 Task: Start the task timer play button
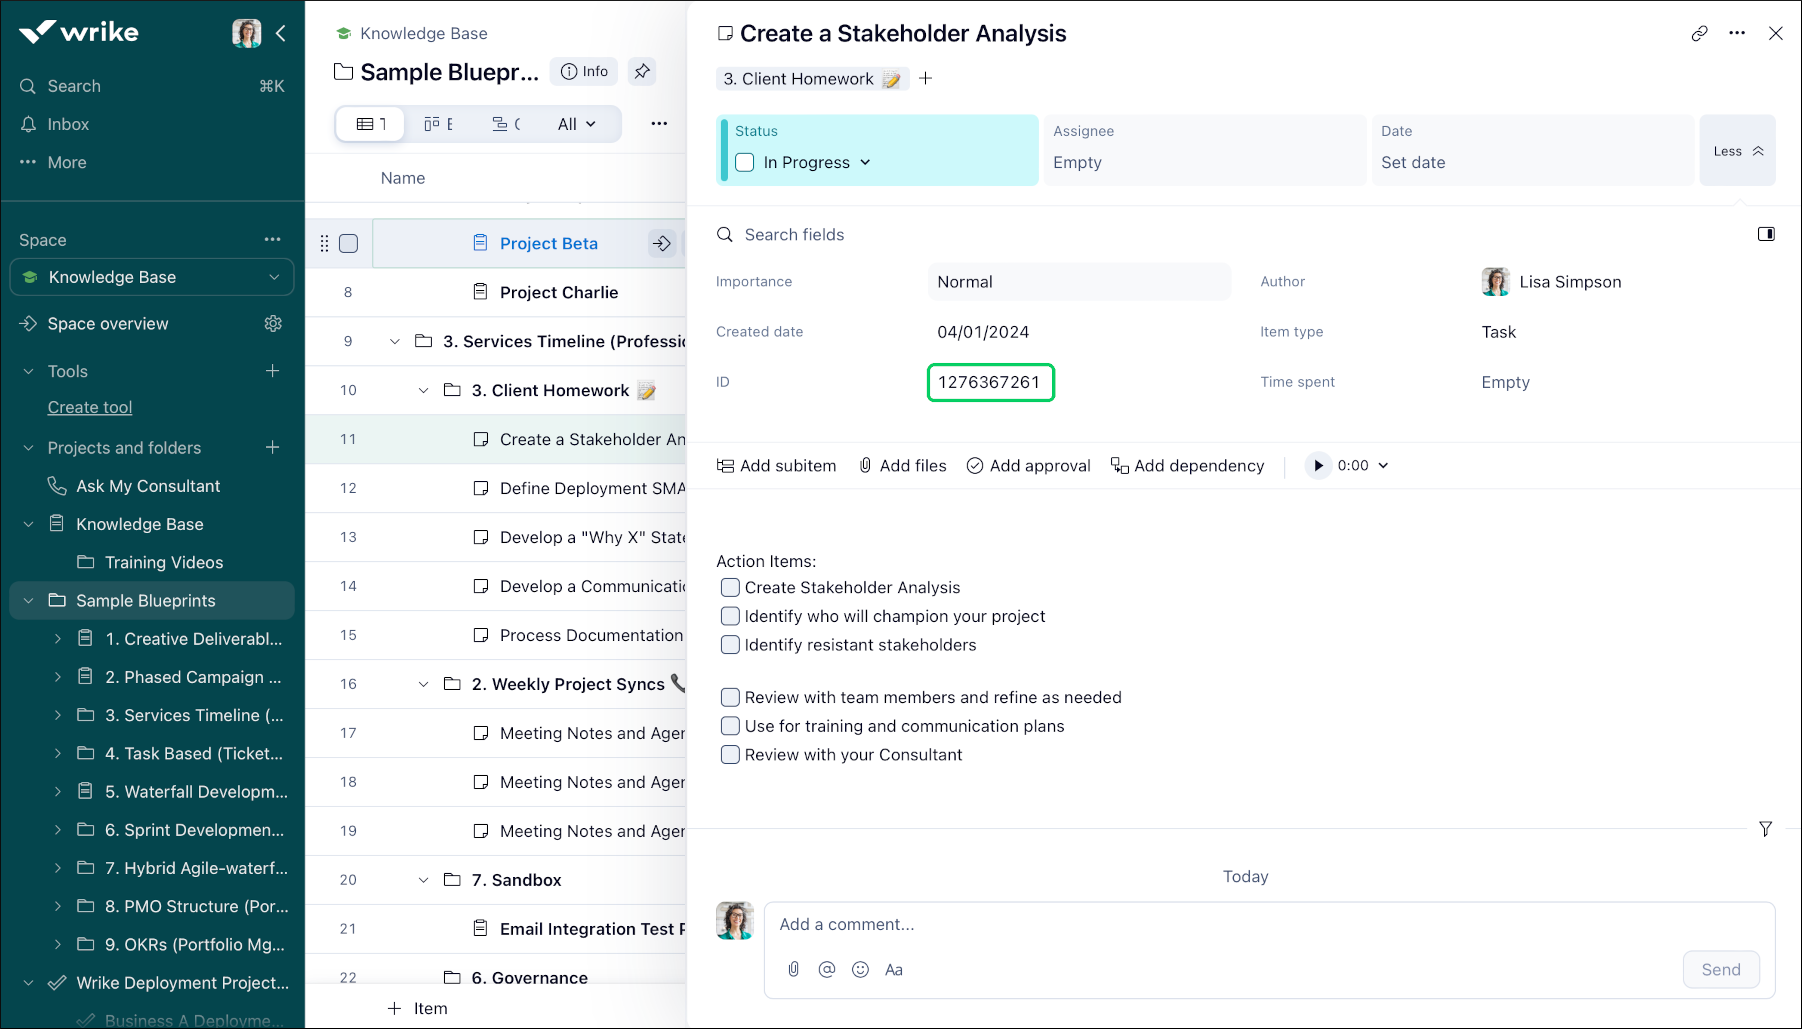(x=1318, y=465)
